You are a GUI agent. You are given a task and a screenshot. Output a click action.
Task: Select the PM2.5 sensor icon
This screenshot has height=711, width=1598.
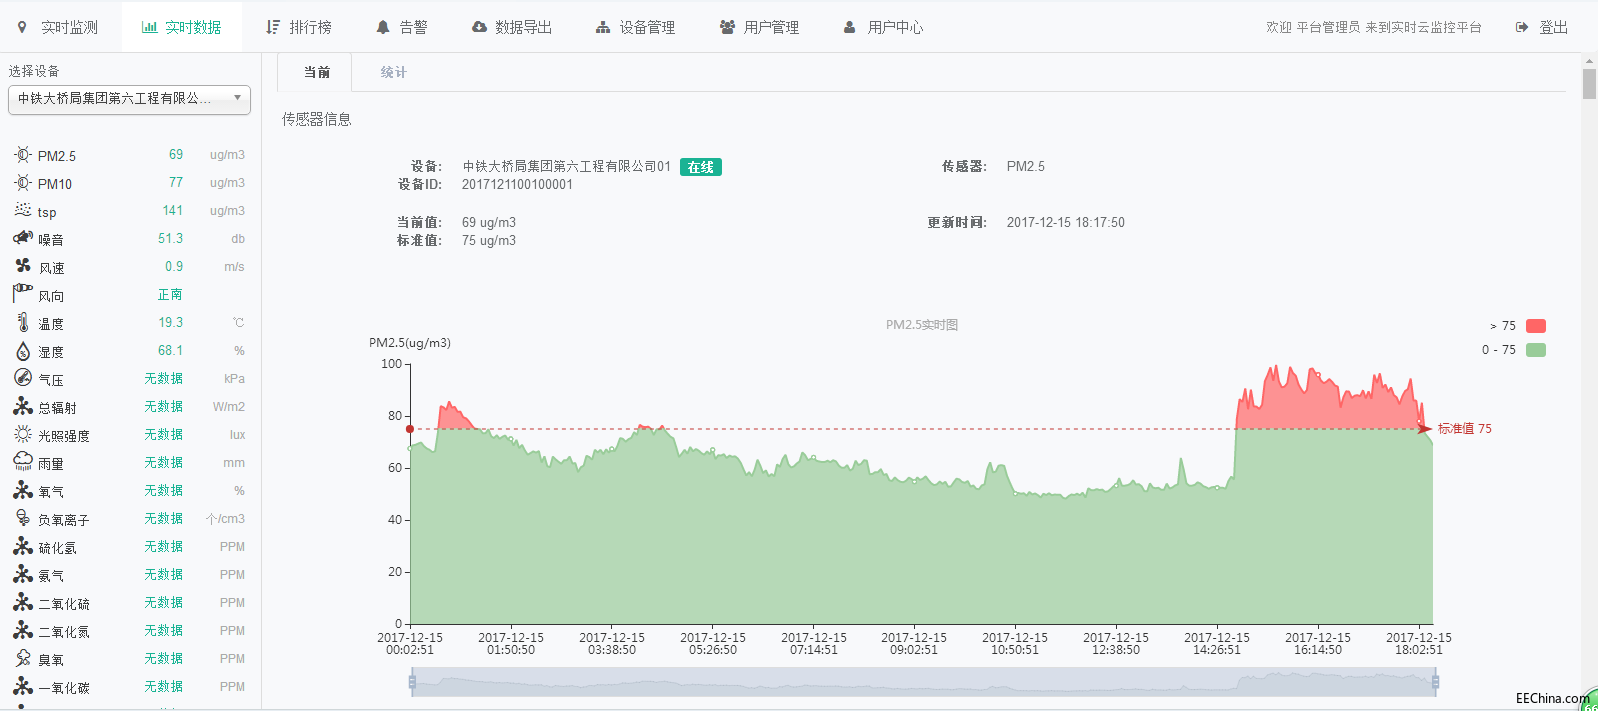coord(23,155)
